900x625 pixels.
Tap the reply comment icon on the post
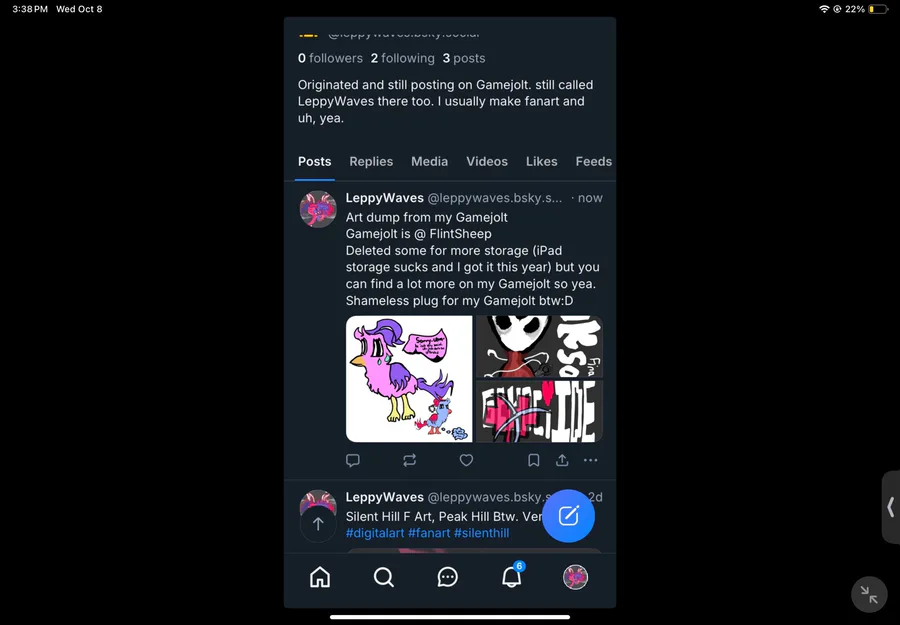(353, 460)
